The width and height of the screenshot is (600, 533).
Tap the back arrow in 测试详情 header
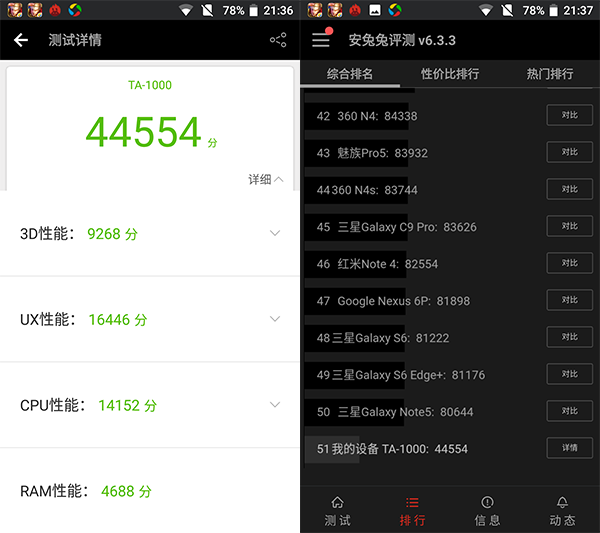pos(21,40)
